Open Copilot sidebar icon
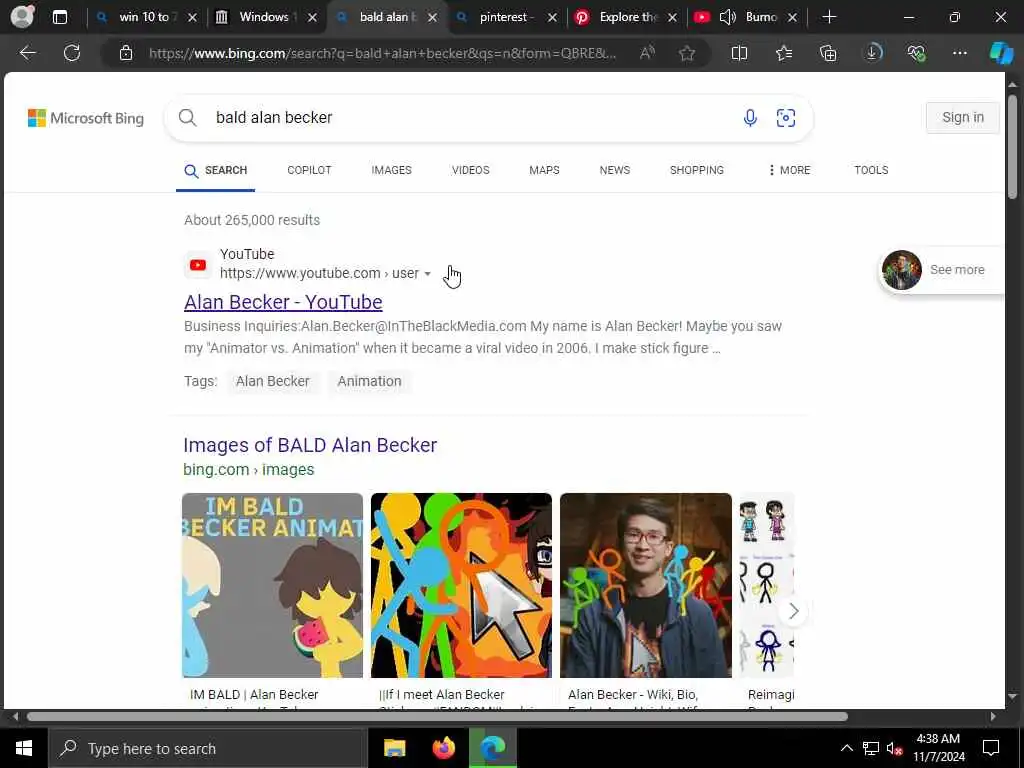Image resolution: width=1024 pixels, height=768 pixels. (x=1001, y=53)
